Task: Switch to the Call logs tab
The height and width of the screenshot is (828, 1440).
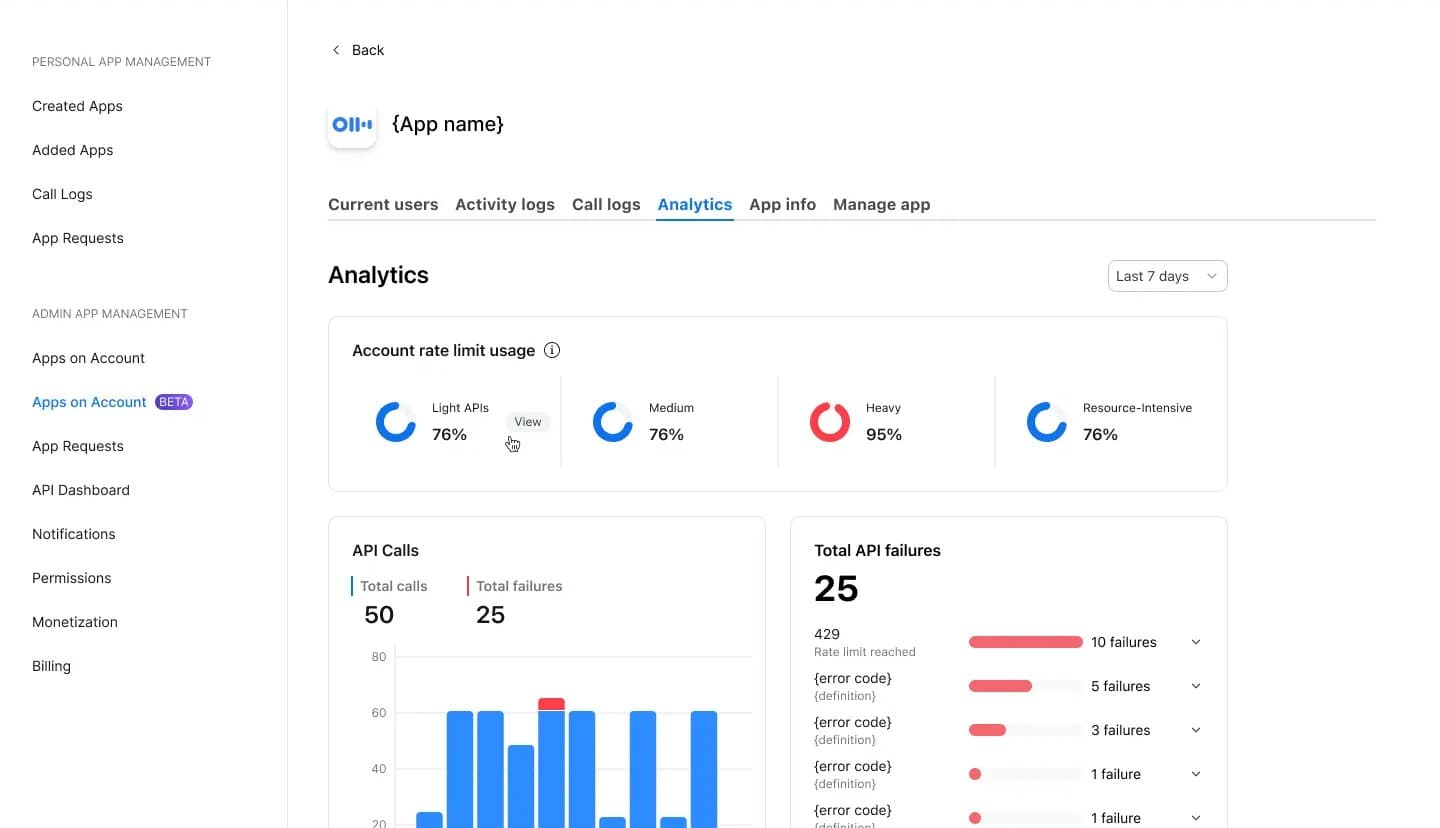Action: click(x=606, y=204)
